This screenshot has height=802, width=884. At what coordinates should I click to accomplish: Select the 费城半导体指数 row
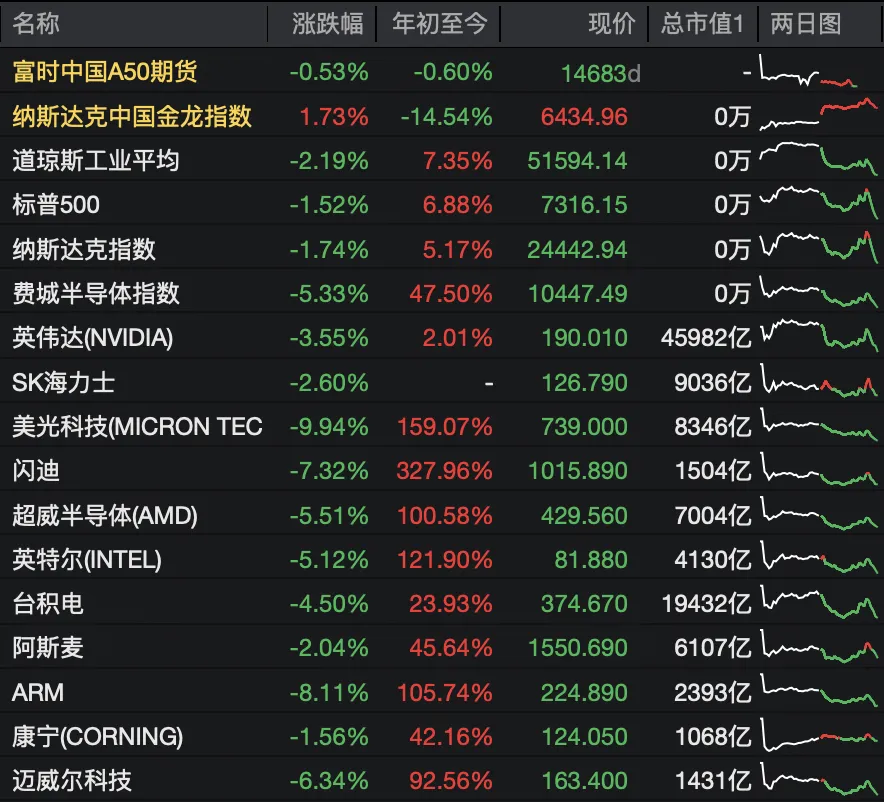(442, 293)
